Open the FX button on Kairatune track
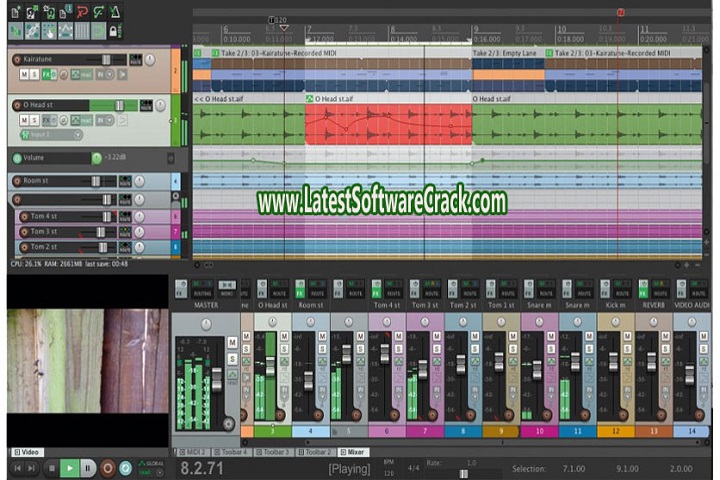Image resolution: width=720 pixels, height=480 pixels. point(47,75)
